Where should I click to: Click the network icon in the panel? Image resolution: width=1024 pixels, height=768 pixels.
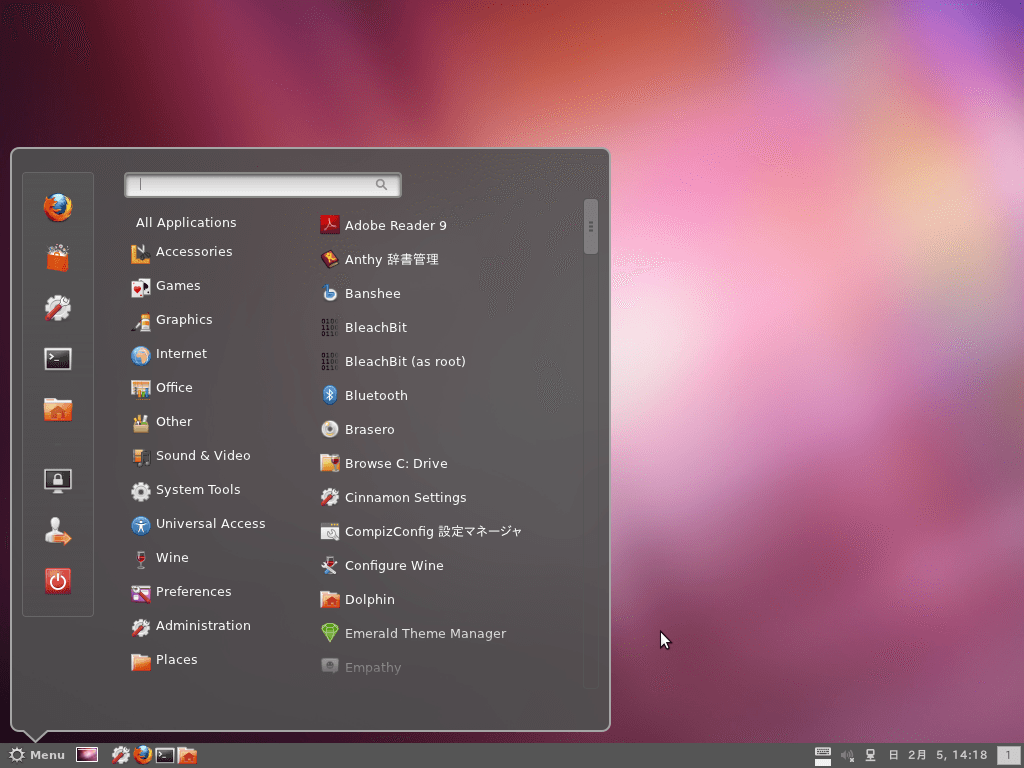click(870, 755)
